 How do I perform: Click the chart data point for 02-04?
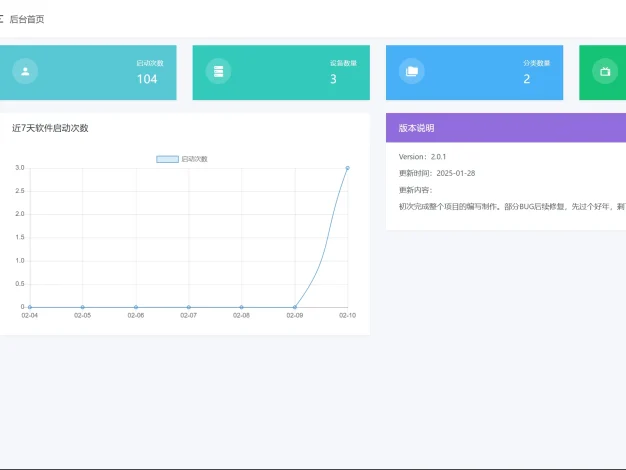pos(30,307)
